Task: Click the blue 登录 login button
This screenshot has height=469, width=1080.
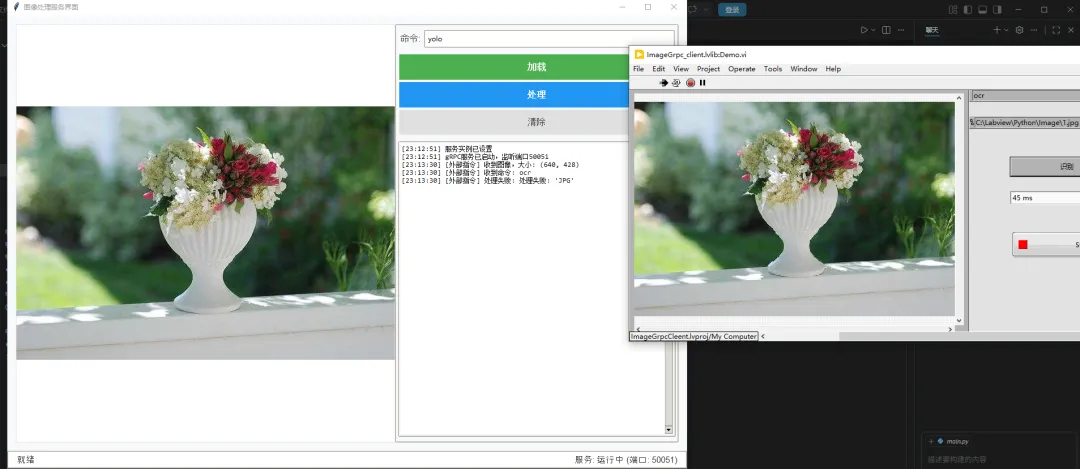Action: tap(732, 10)
